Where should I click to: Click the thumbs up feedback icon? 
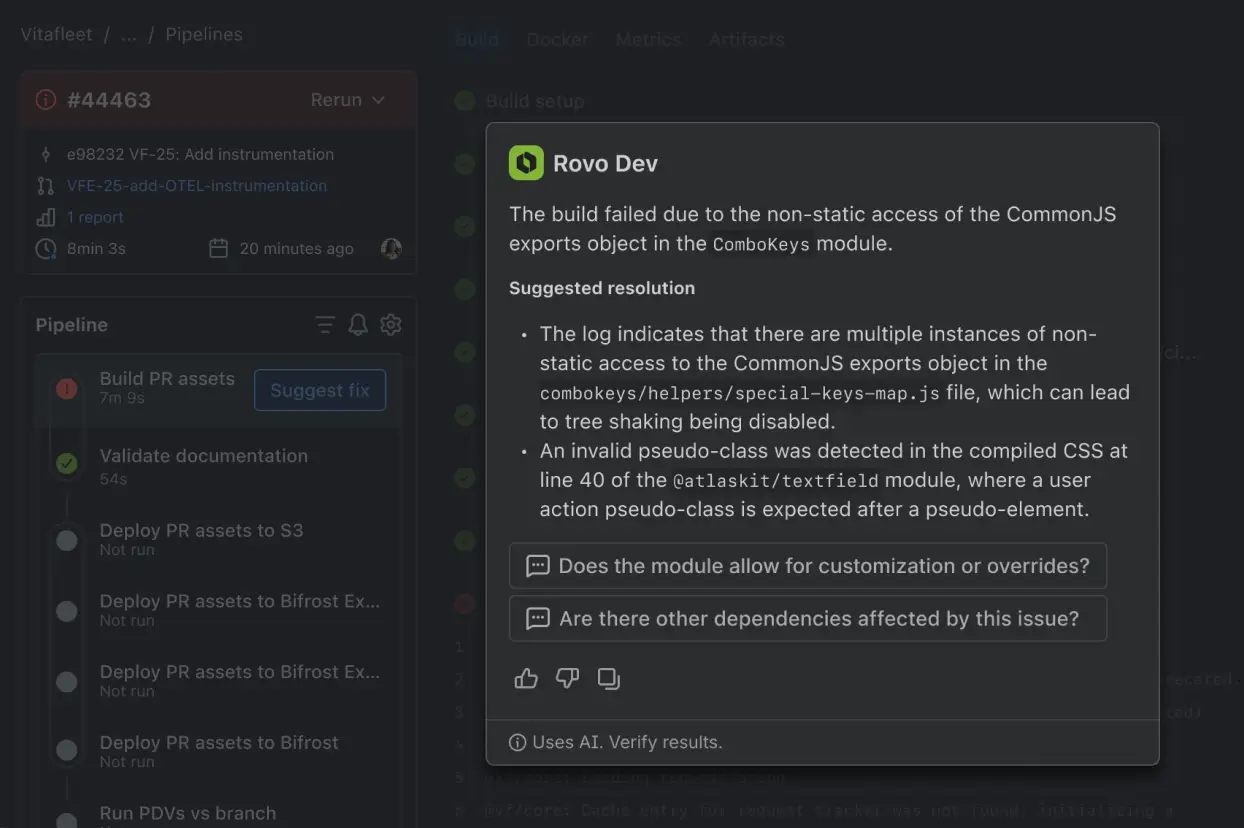click(526, 679)
